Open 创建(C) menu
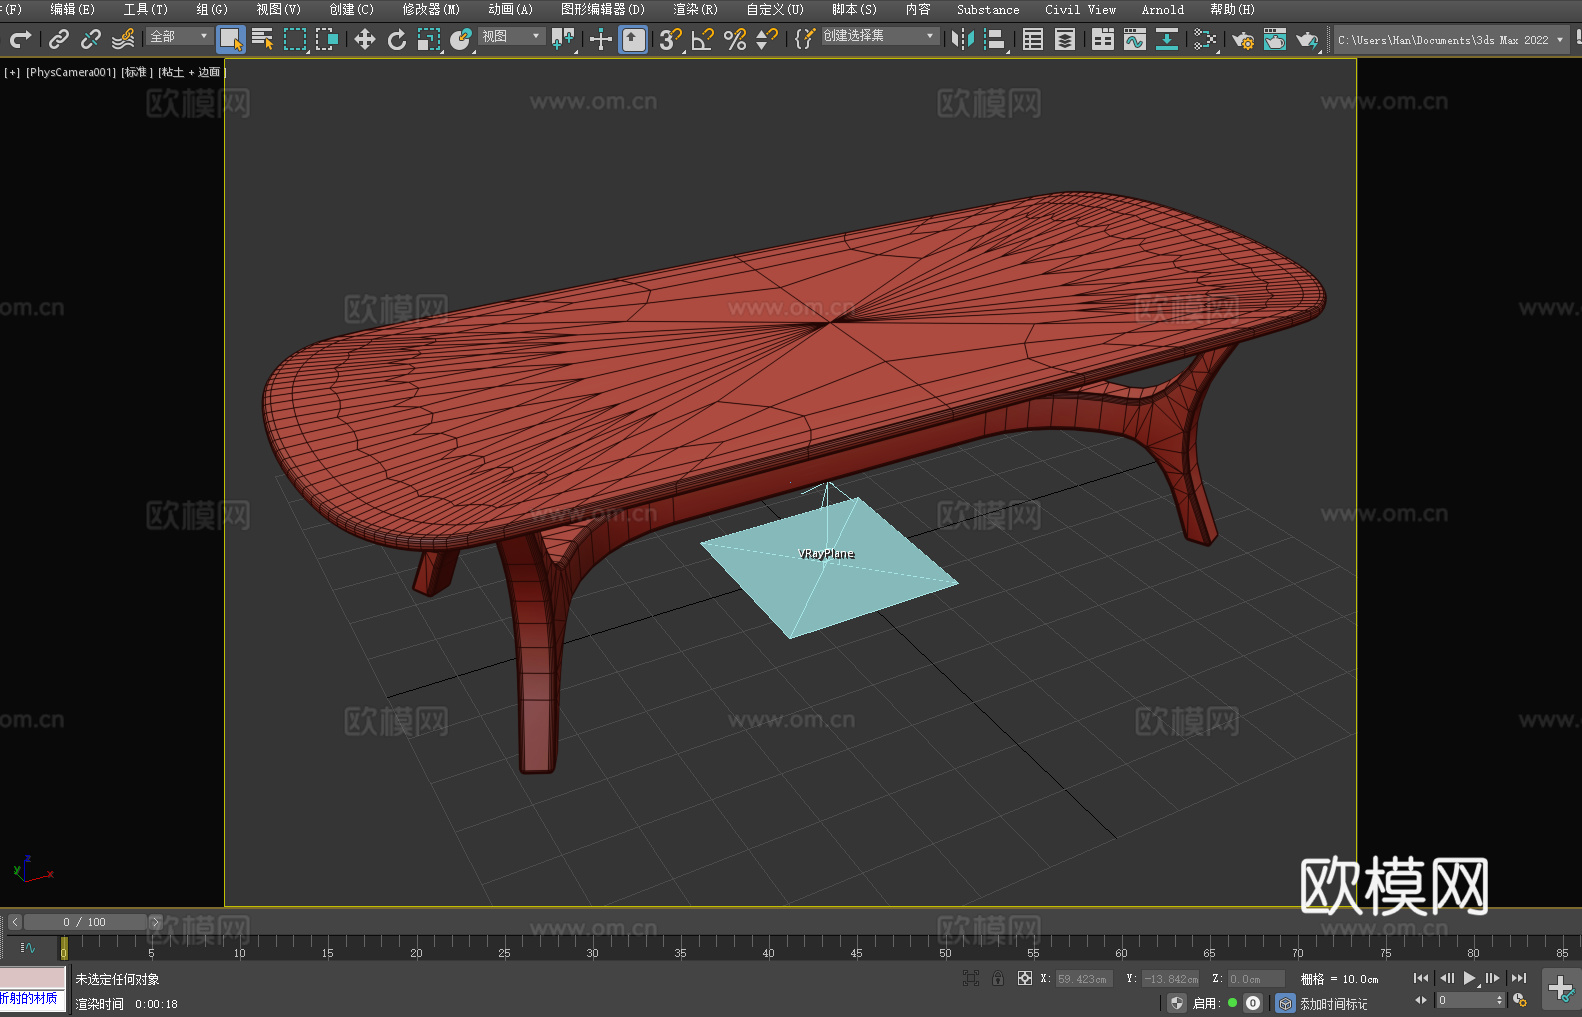Viewport: 1582px width, 1017px height. pos(352,9)
